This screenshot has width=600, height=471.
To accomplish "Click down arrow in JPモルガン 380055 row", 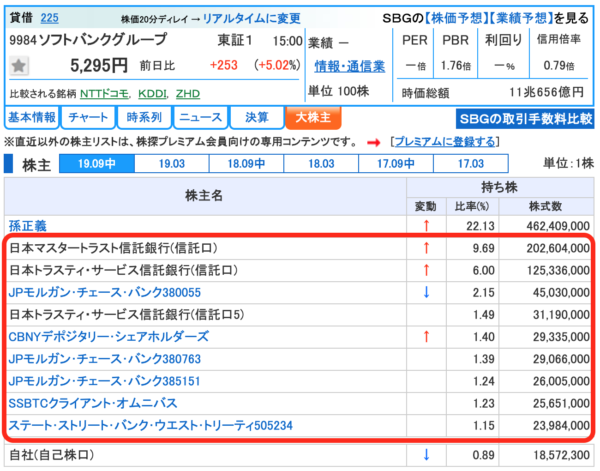I will [426, 292].
